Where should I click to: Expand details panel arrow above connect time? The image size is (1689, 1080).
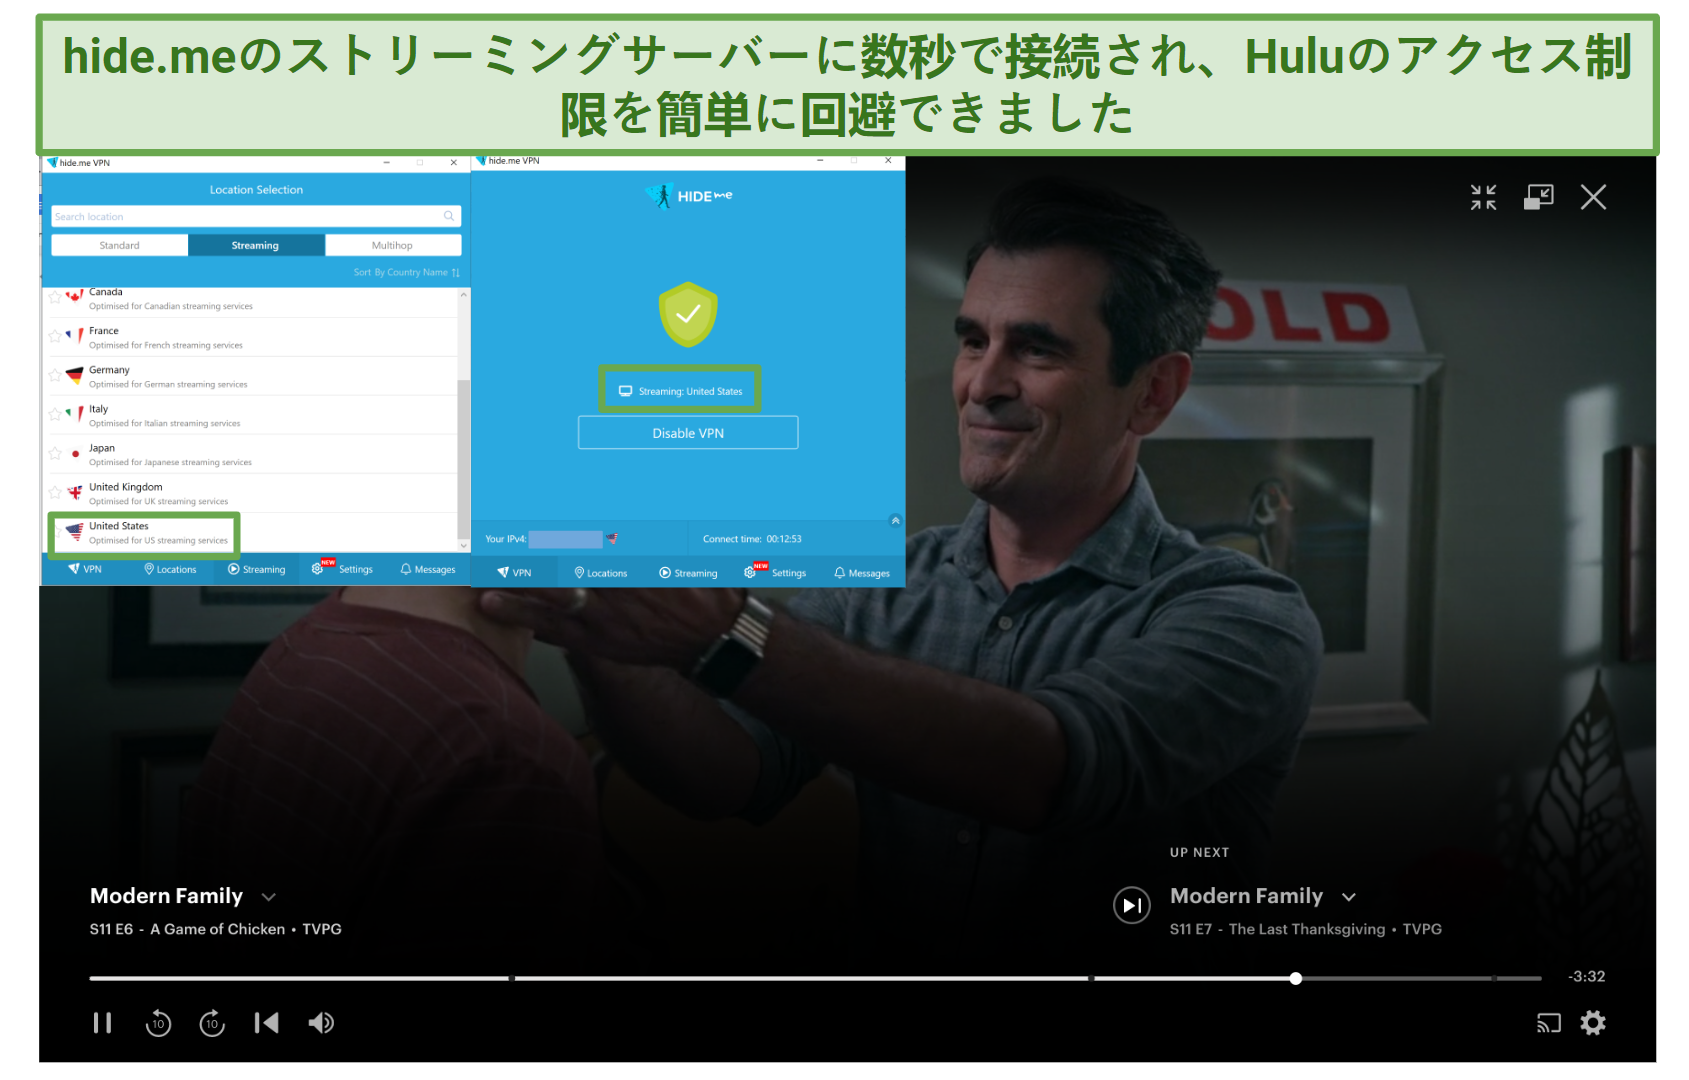point(895,520)
